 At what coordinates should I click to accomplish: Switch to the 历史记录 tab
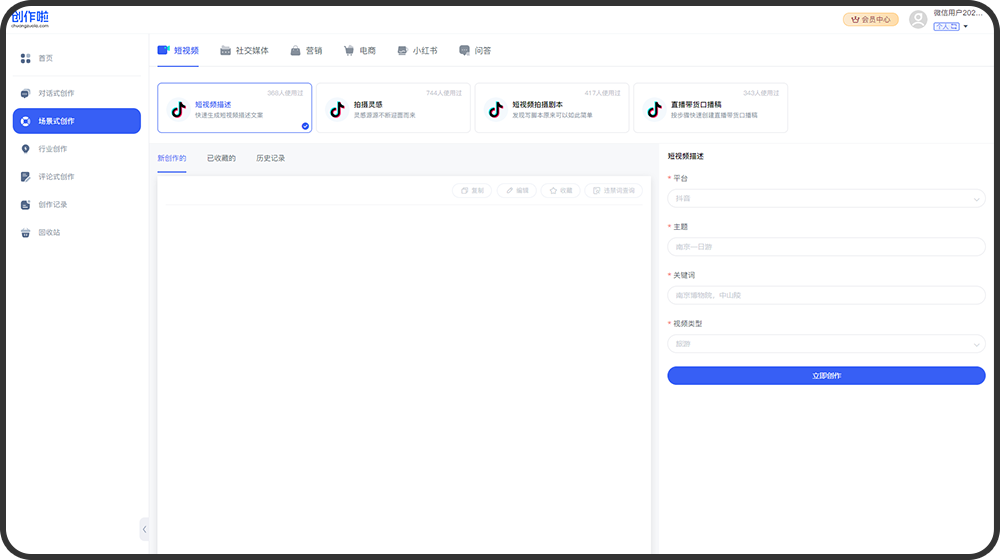click(x=270, y=158)
